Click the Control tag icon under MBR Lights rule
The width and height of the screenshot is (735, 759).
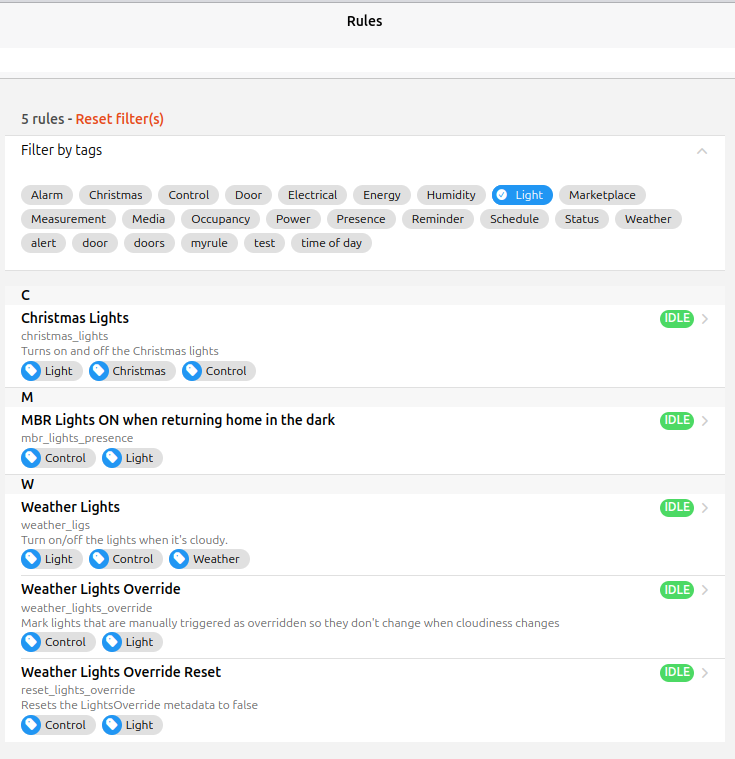[x=32, y=458]
